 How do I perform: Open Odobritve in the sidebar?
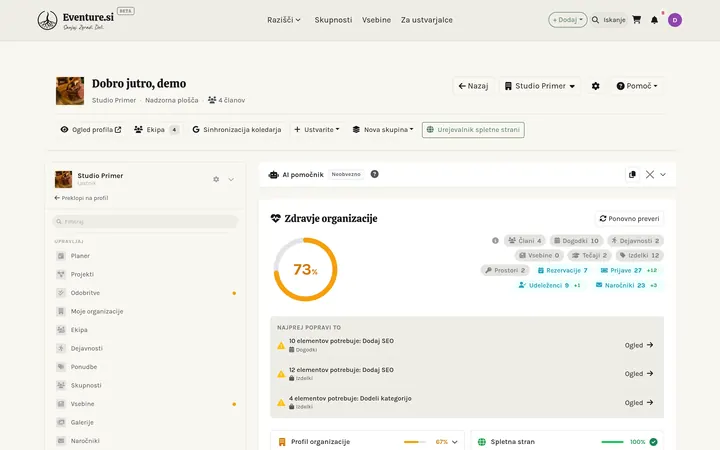pyautogui.click(x=145, y=292)
